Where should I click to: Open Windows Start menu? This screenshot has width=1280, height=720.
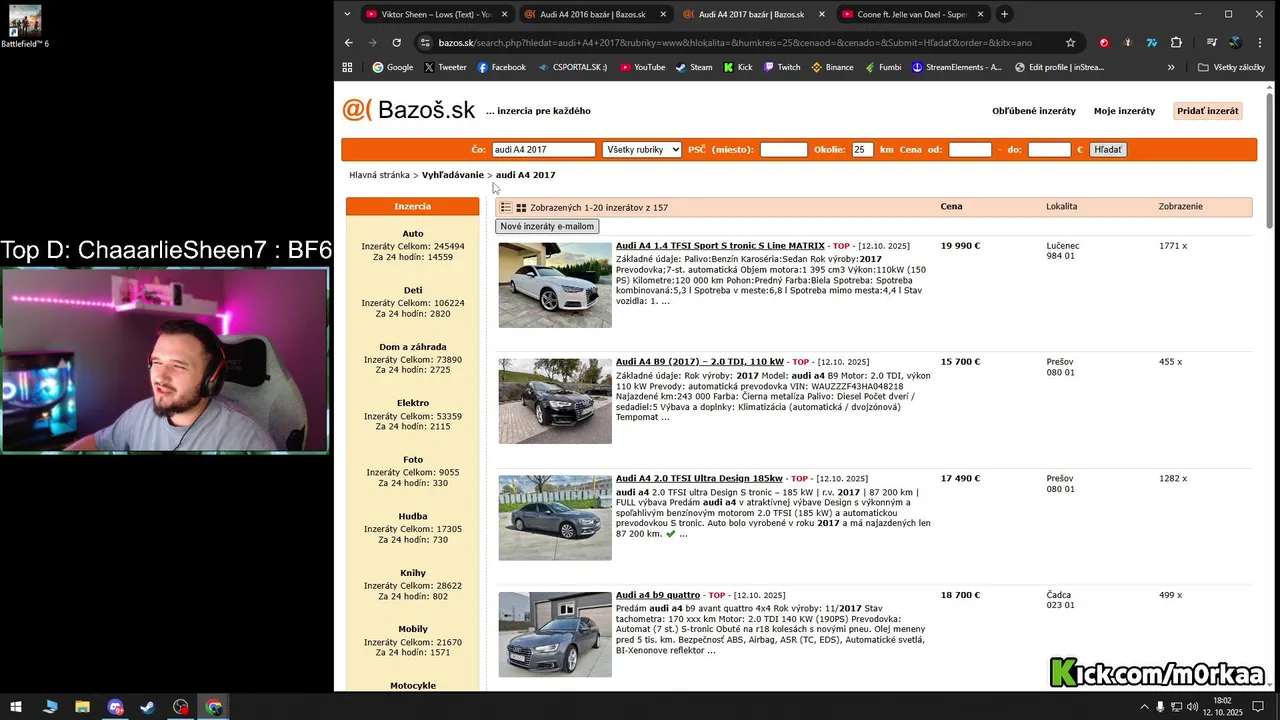(x=17, y=707)
